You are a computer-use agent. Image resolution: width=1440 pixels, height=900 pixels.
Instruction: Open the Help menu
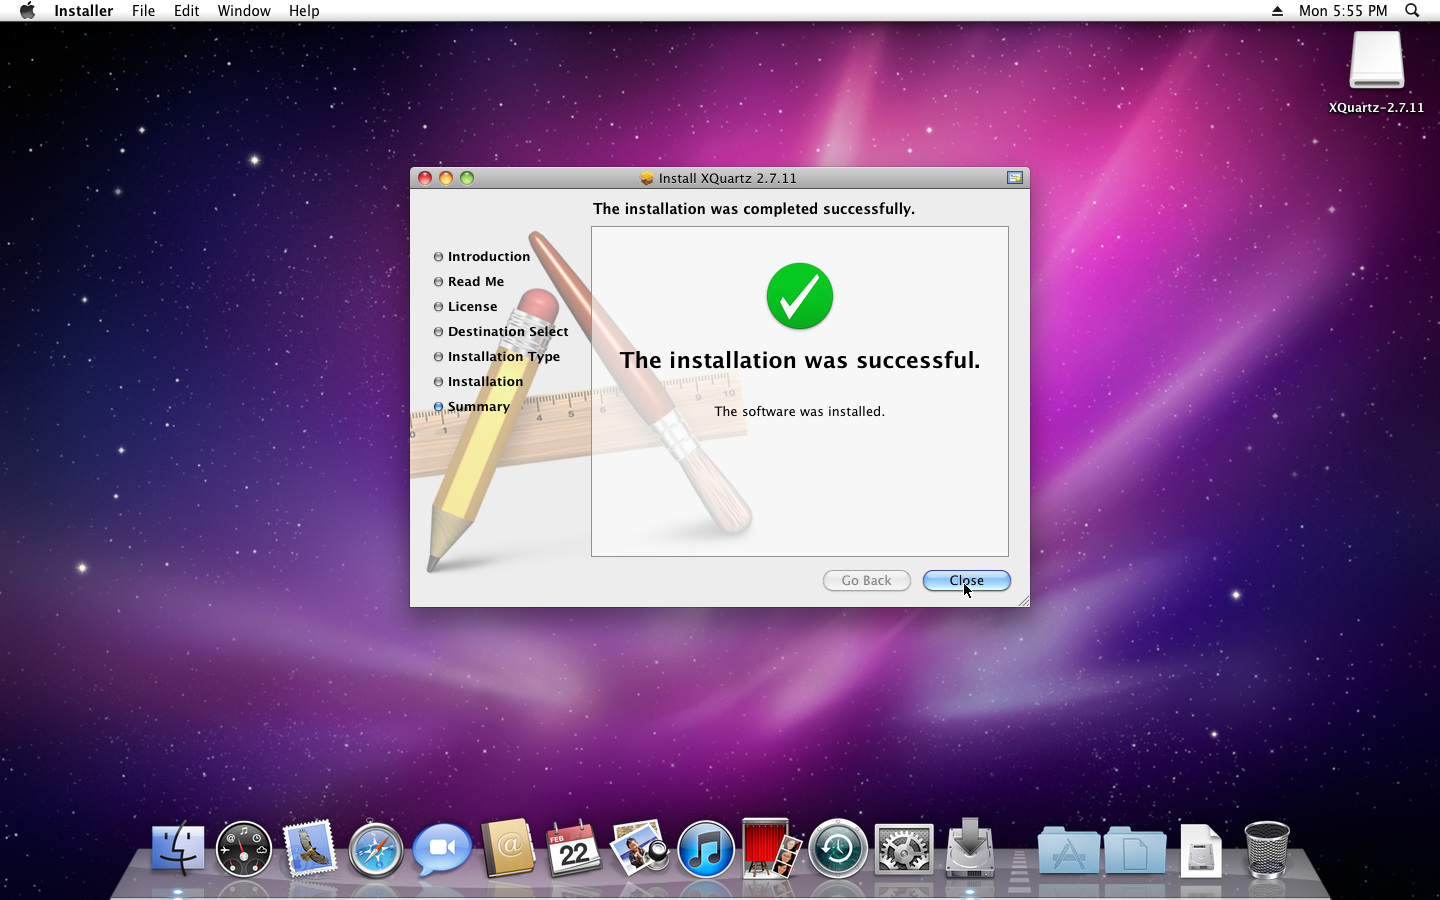coord(304,11)
